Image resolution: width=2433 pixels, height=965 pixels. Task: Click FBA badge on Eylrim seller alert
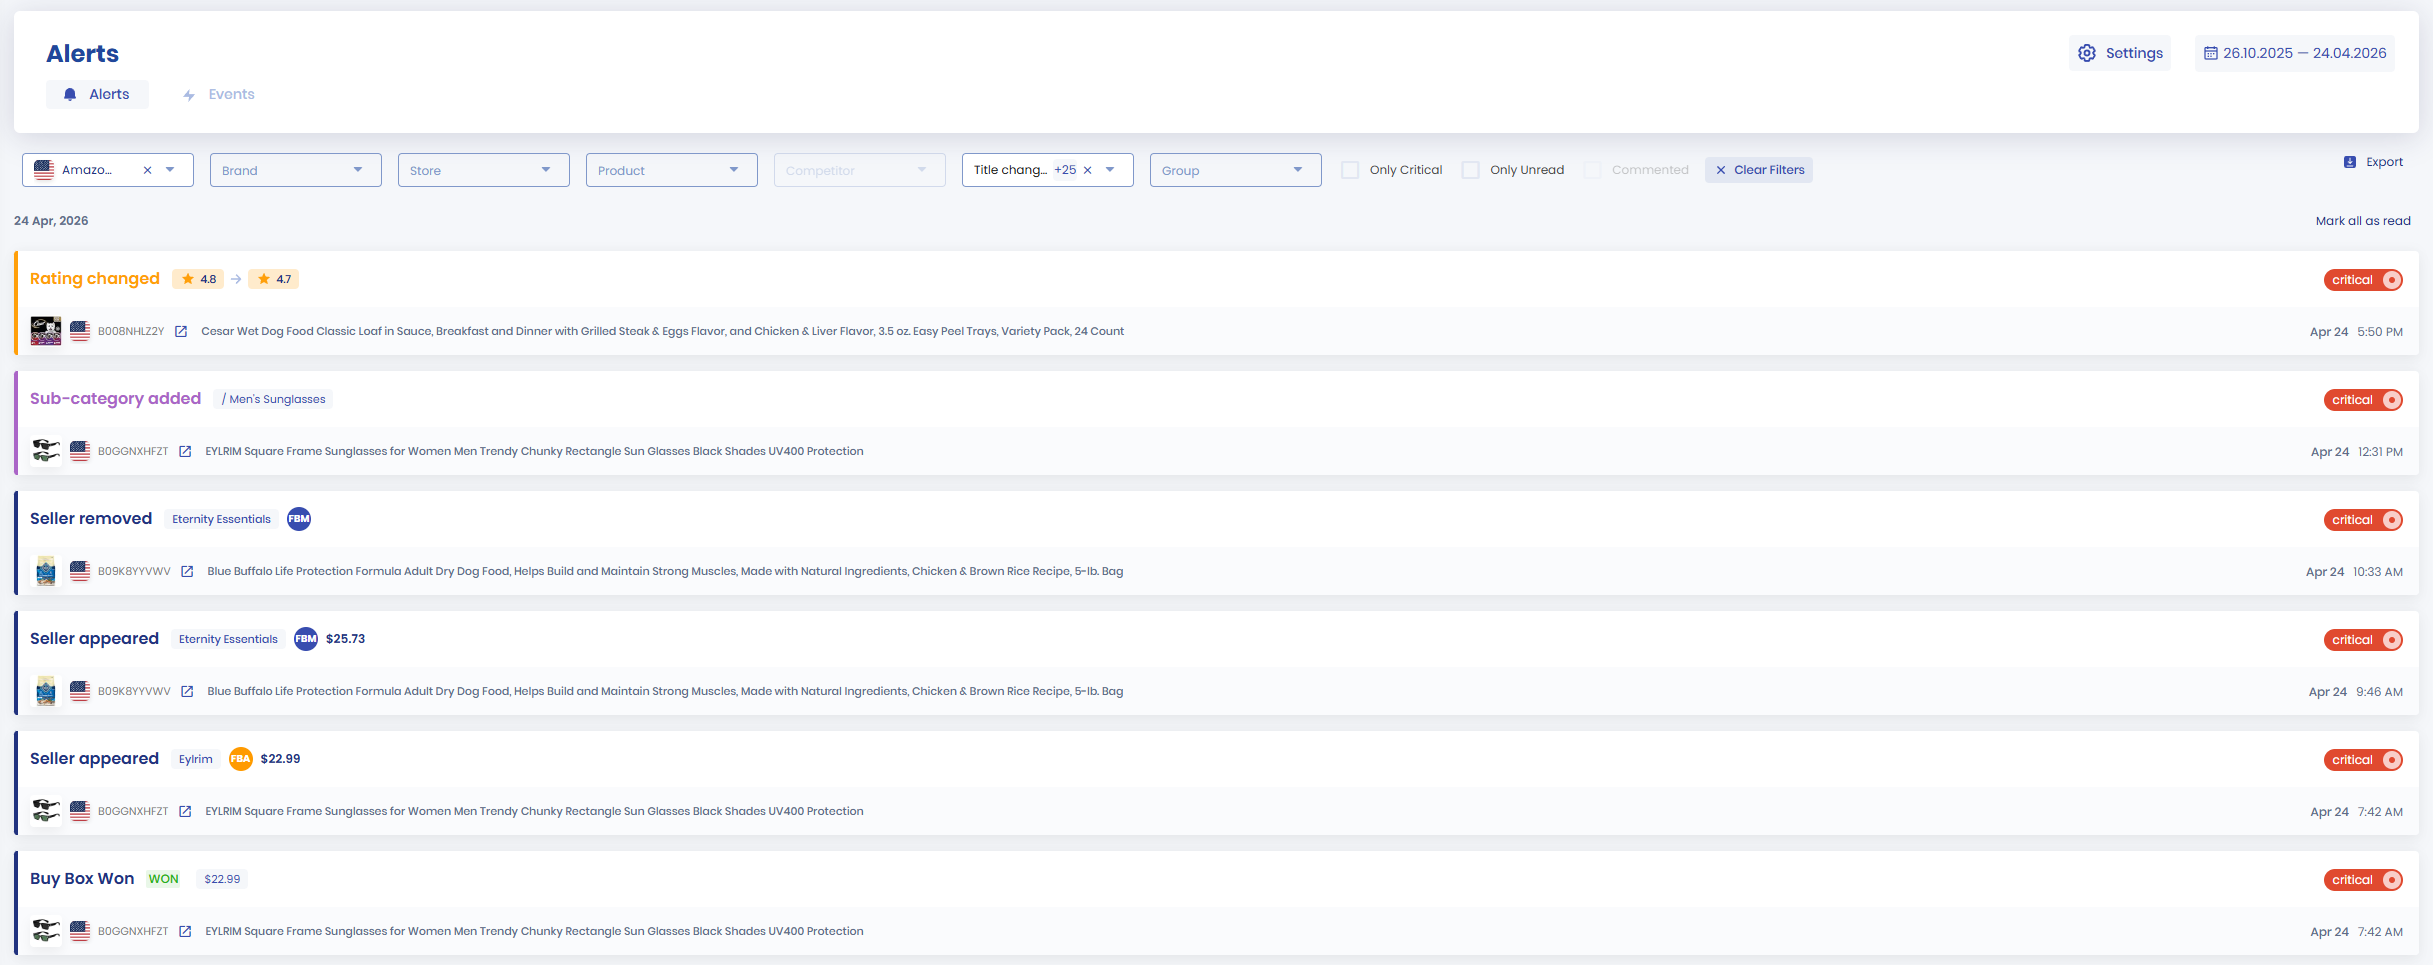240,759
